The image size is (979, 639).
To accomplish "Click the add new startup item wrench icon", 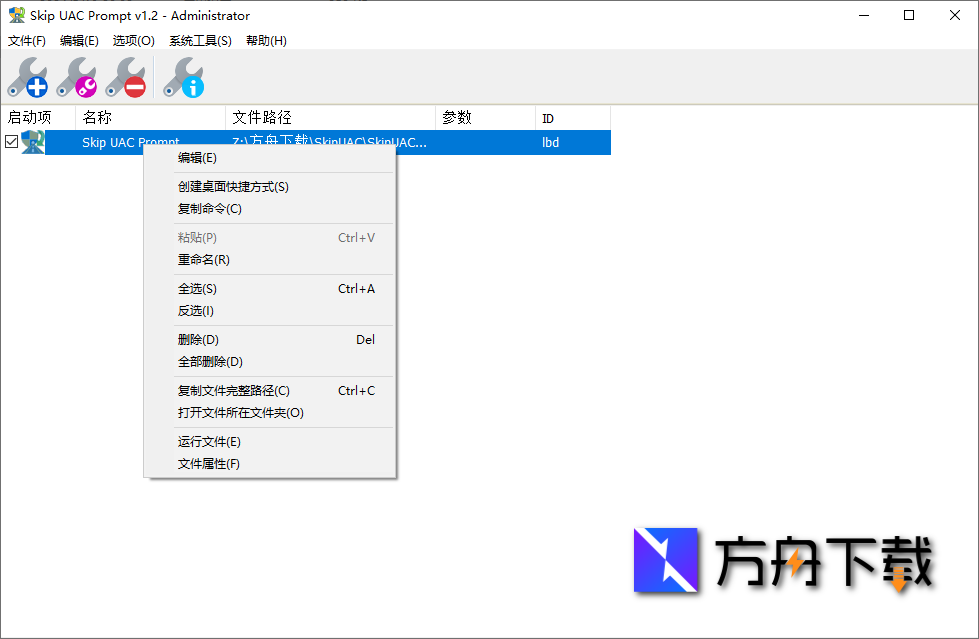I will coord(28,78).
